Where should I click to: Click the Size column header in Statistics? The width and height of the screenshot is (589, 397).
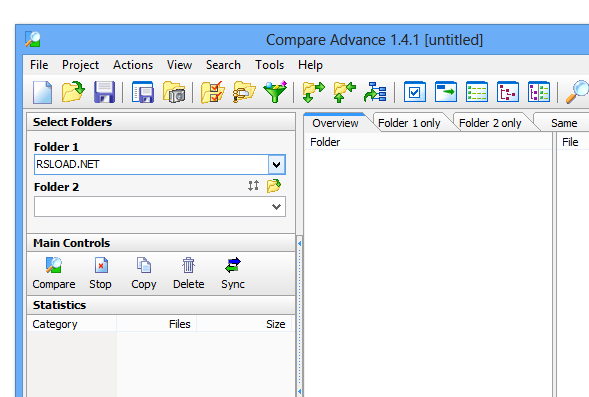point(244,324)
